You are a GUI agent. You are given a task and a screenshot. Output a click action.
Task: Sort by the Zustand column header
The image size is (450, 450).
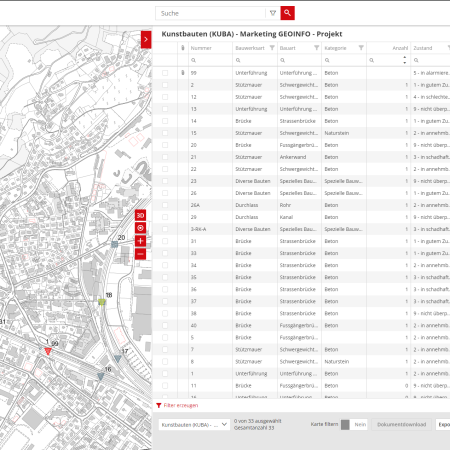pyautogui.click(x=423, y=48)
